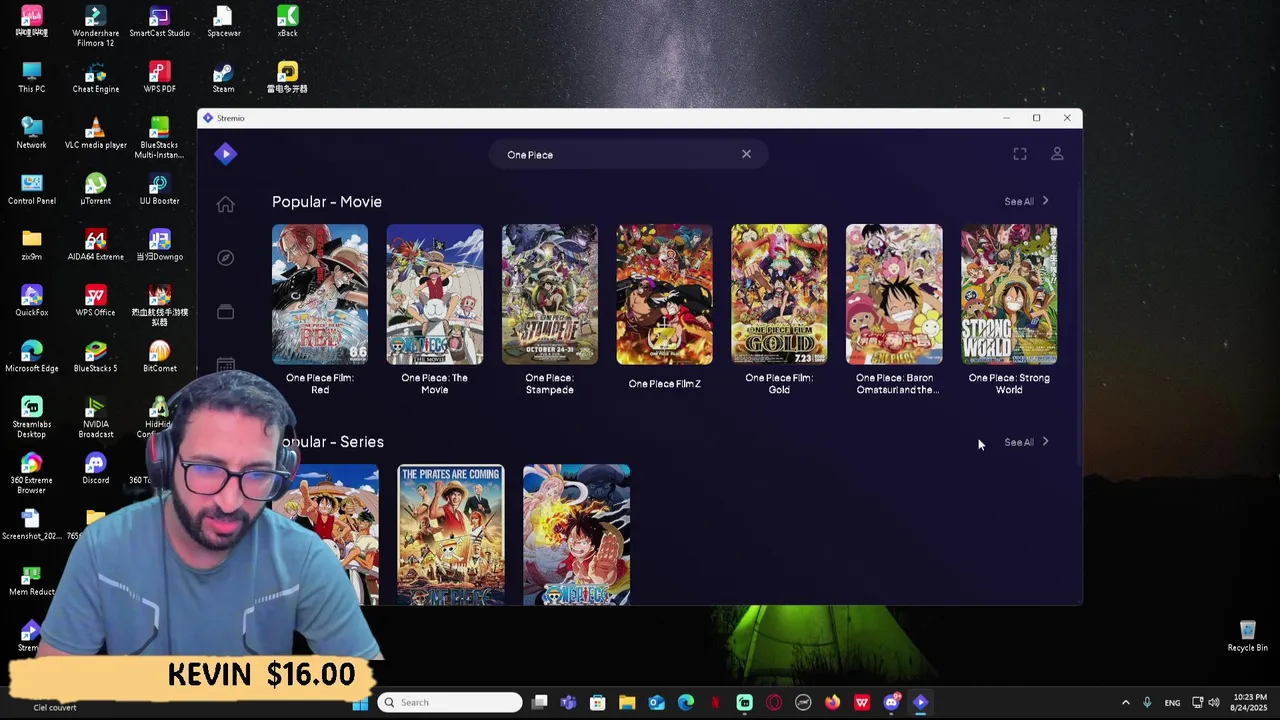This screenshot has height=720, width=1280.
Task: Open Cheat Engine desktop icon
Action: point(95,78)
